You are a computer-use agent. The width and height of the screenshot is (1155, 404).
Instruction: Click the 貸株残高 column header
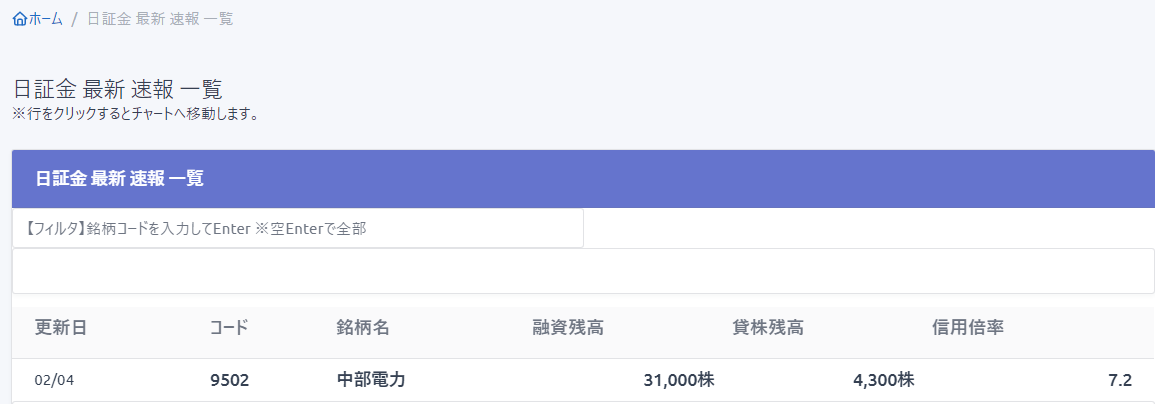[768, 327]
